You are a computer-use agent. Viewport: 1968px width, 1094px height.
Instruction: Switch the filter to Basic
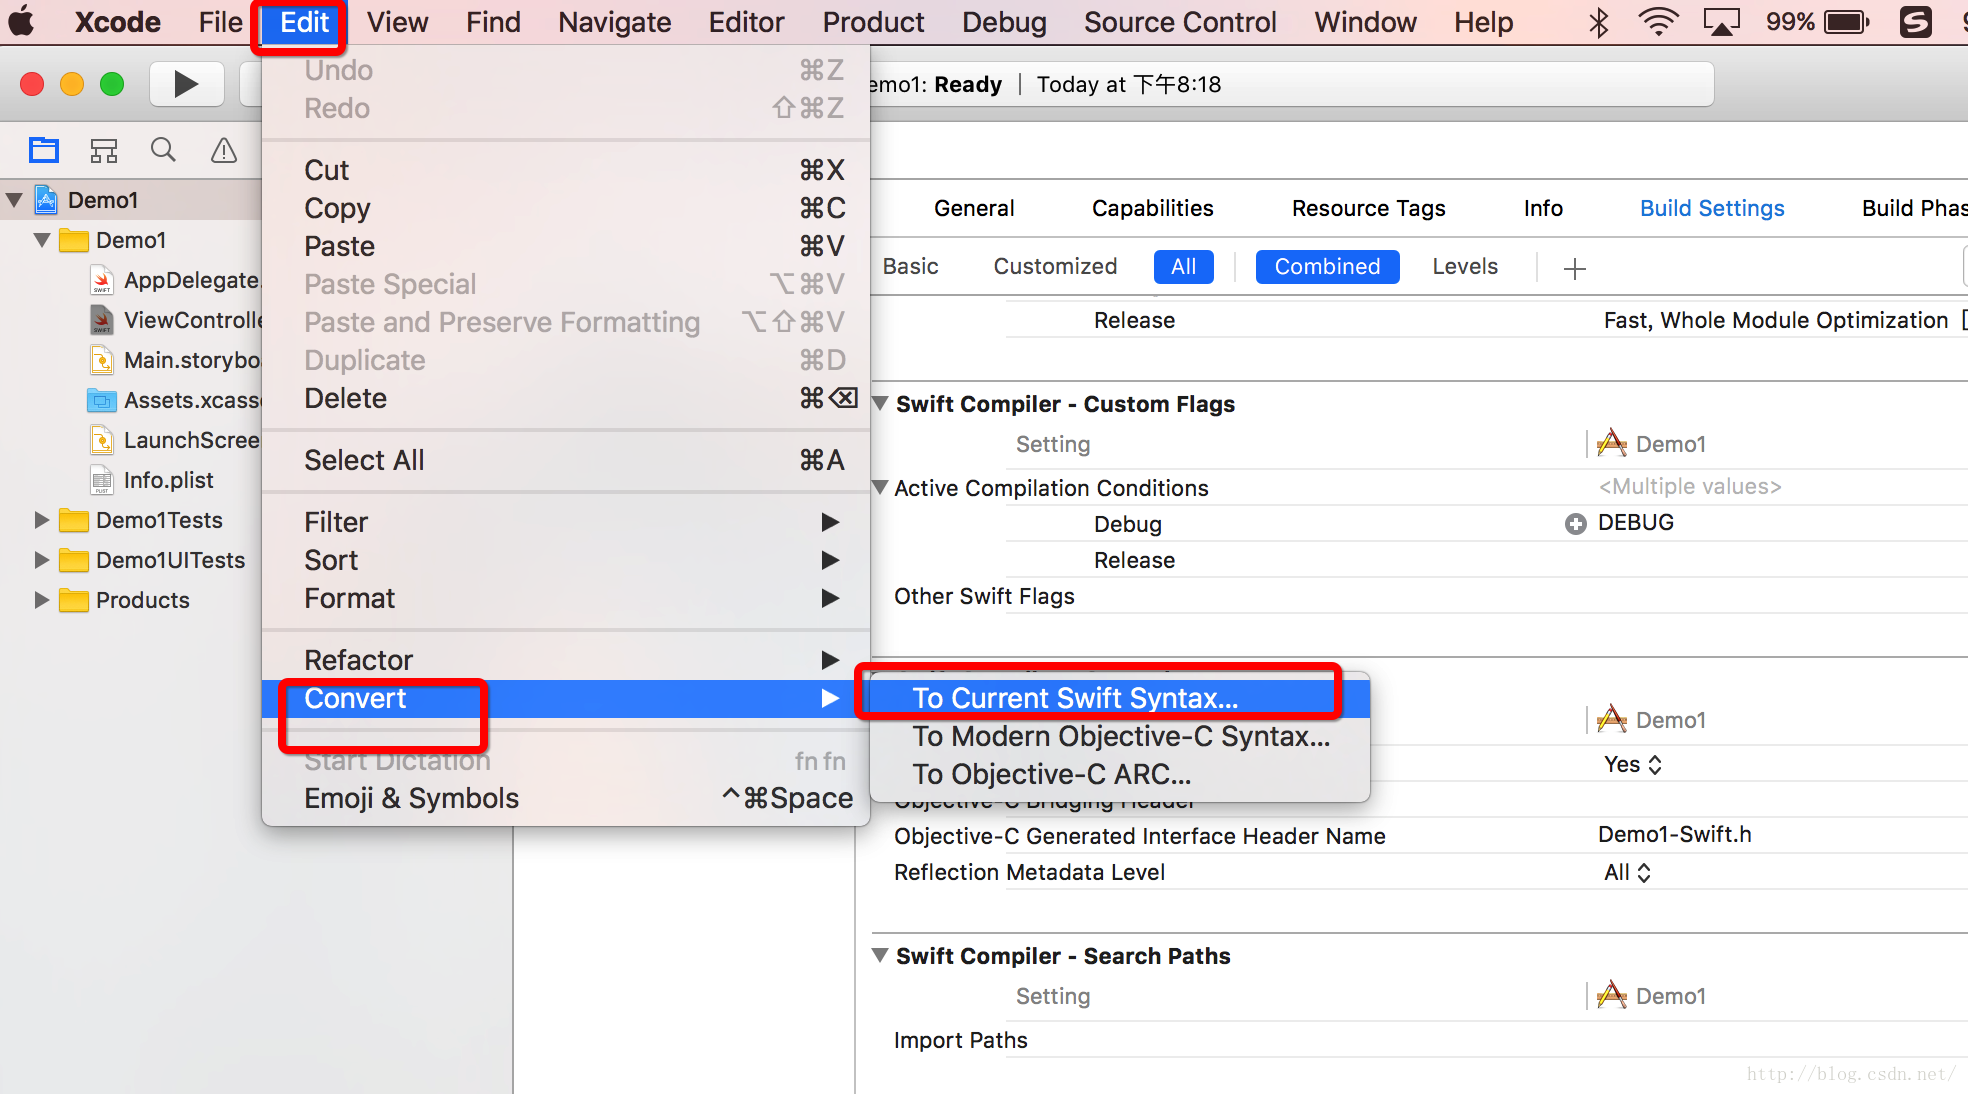(x=910, y=266)
